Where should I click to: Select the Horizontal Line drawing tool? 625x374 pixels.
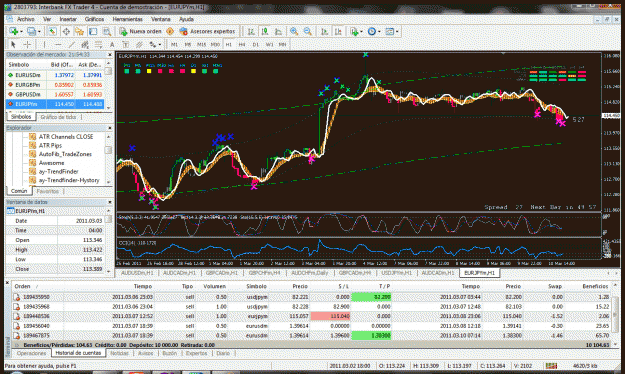pyautogui.click(x=58, y=44)
